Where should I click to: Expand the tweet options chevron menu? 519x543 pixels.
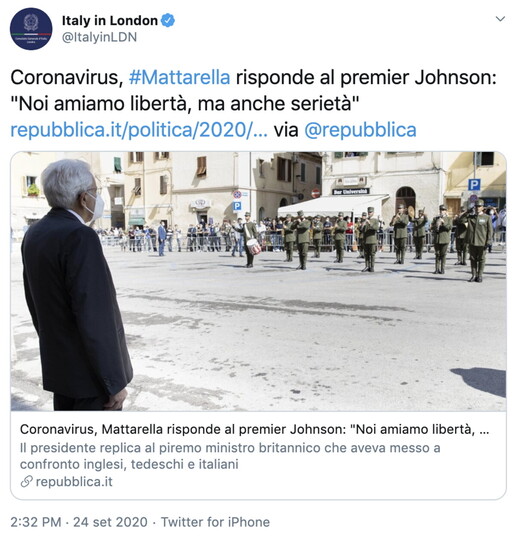tap(500, 19)
